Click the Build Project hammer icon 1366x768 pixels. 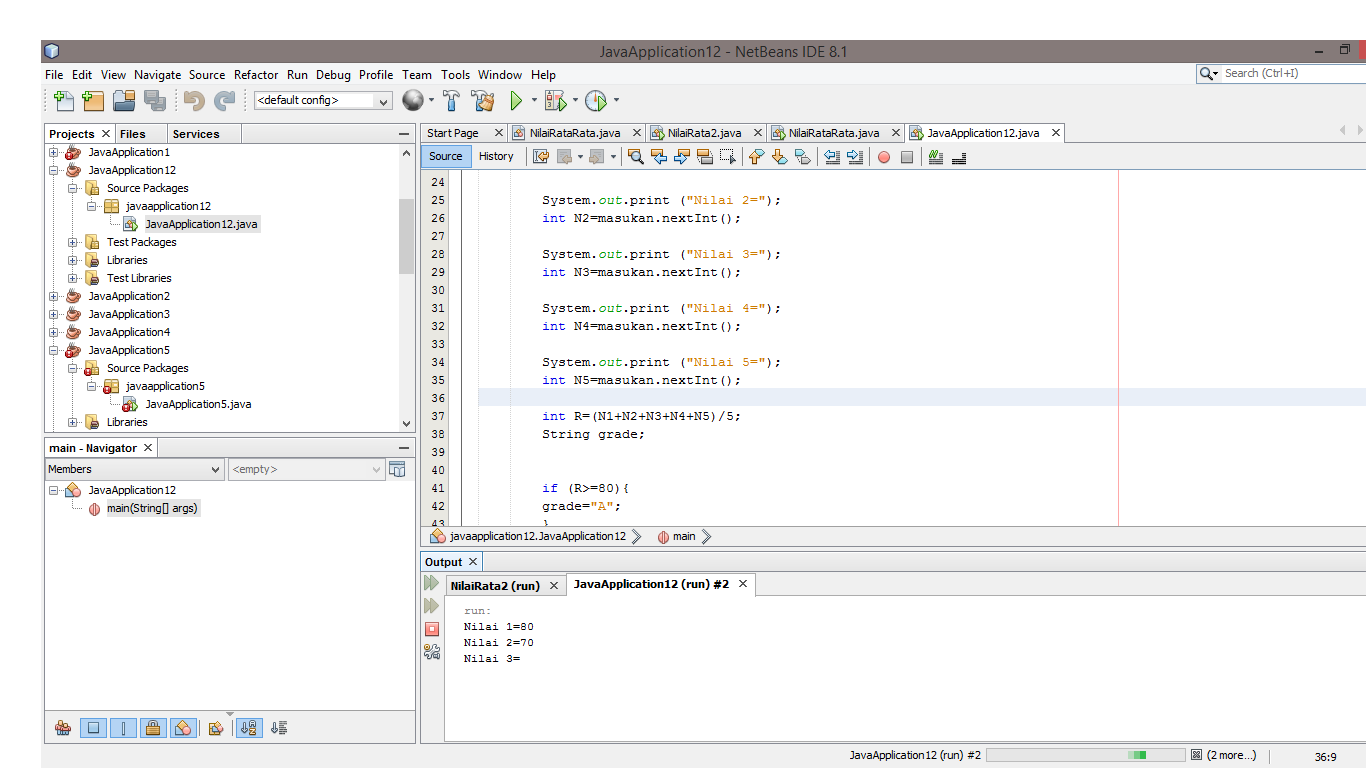click(x=451, y=100)
